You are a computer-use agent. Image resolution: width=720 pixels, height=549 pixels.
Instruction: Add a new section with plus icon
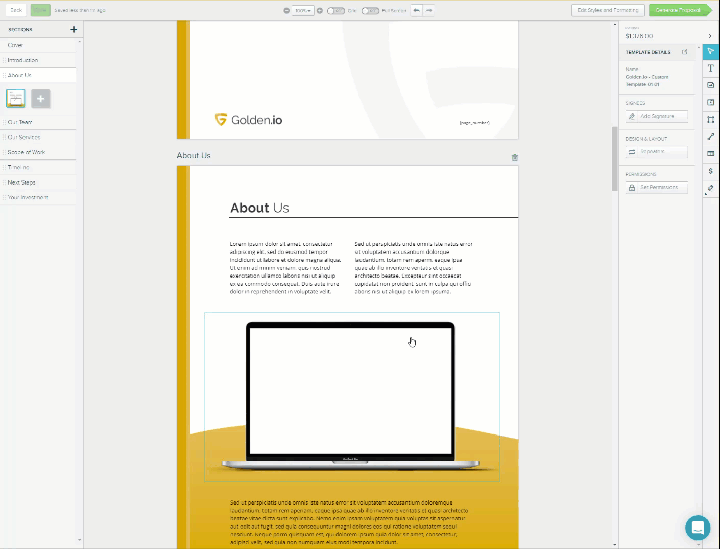[x=73, y=29]
